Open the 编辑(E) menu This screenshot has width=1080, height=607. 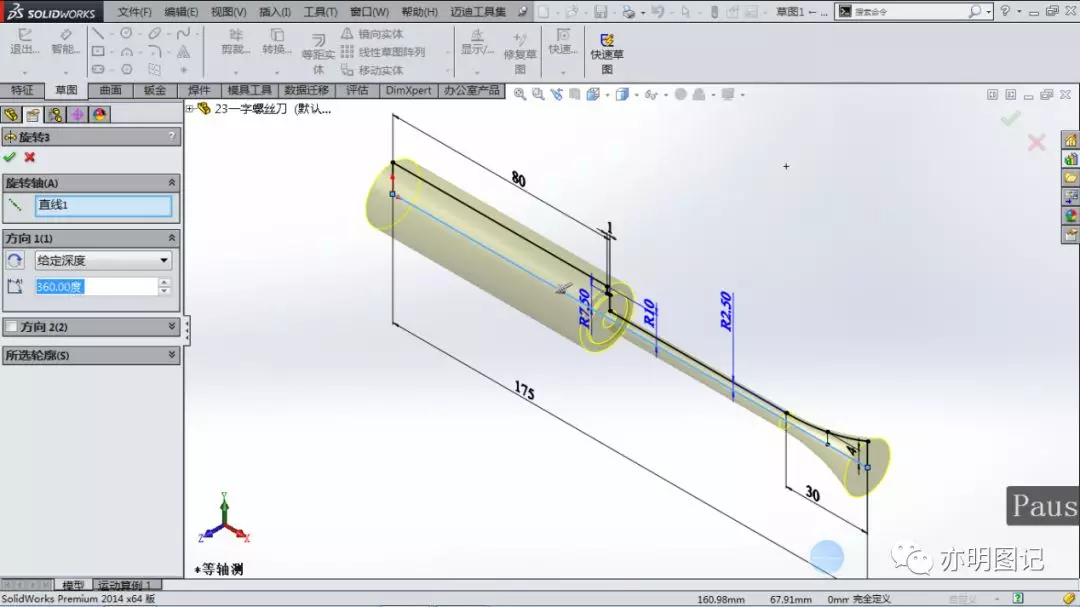point(181,12)
